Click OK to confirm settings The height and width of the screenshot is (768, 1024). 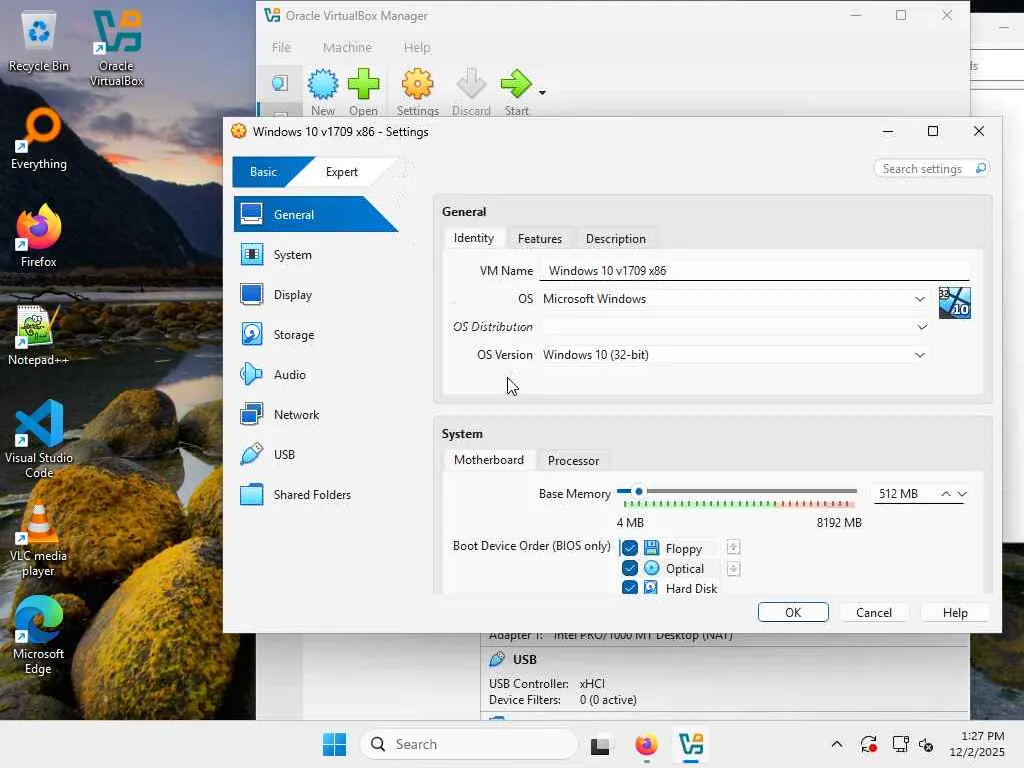coord(793,613)
